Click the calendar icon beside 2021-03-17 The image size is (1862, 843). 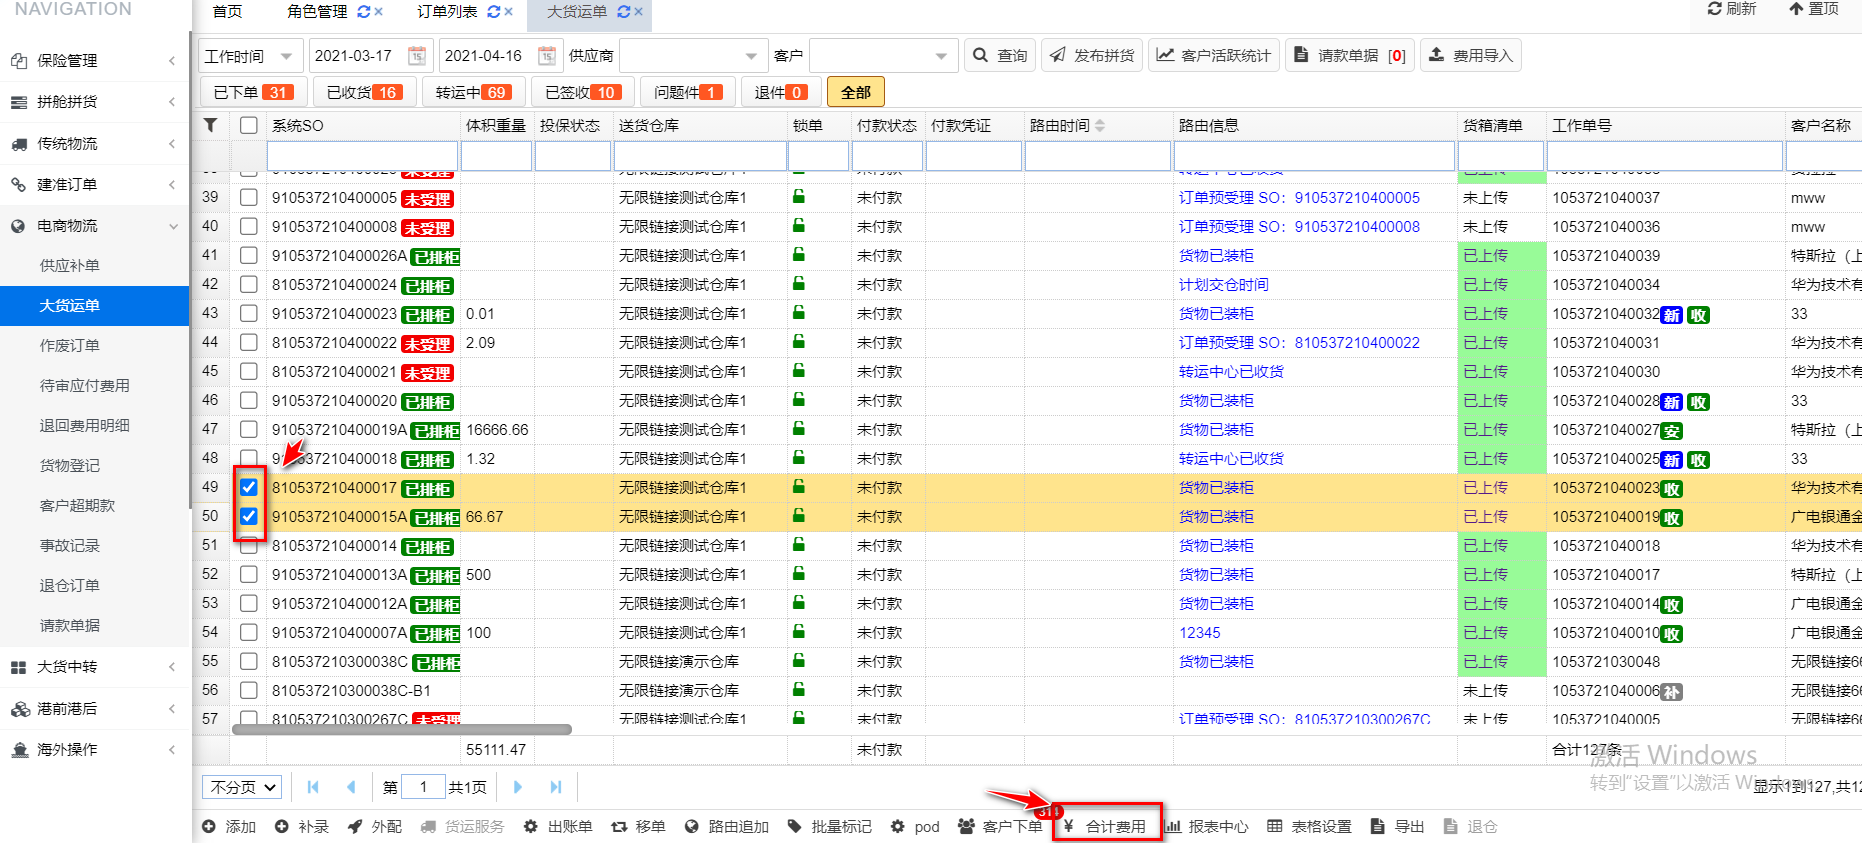pyautogui.click(x=417, y=56)
